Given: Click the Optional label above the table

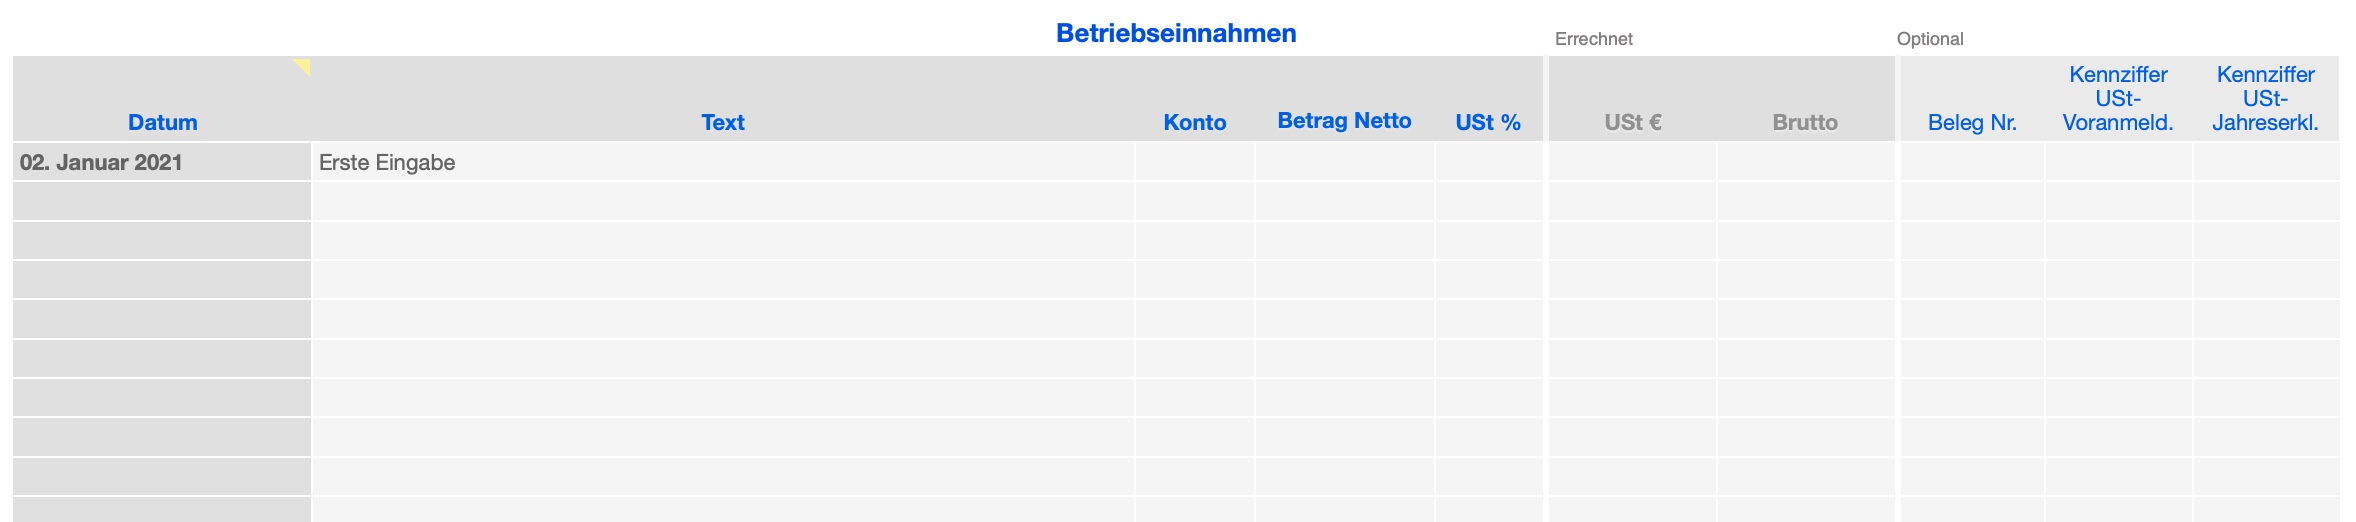Looking at the screenshot, I should (x=1930, y=39).
